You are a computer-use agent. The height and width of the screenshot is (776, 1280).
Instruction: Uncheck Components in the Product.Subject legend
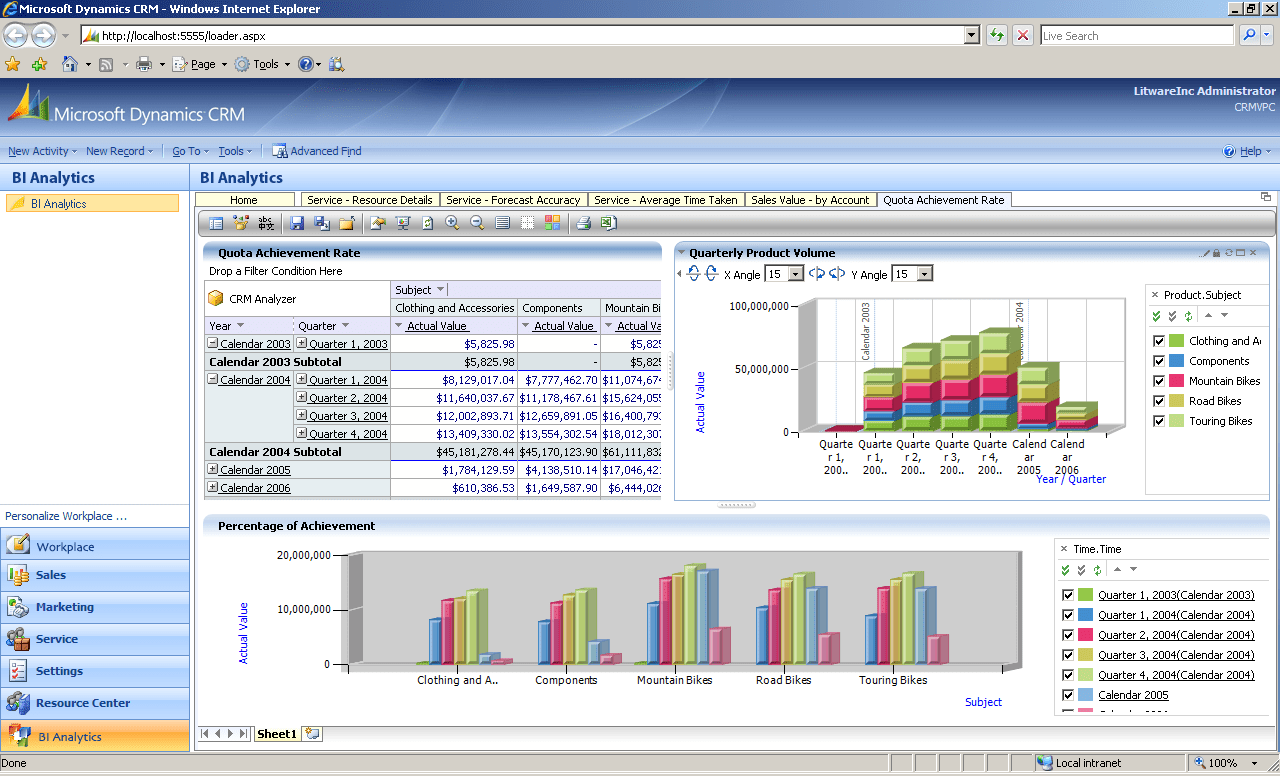(x=1160, y=360)
